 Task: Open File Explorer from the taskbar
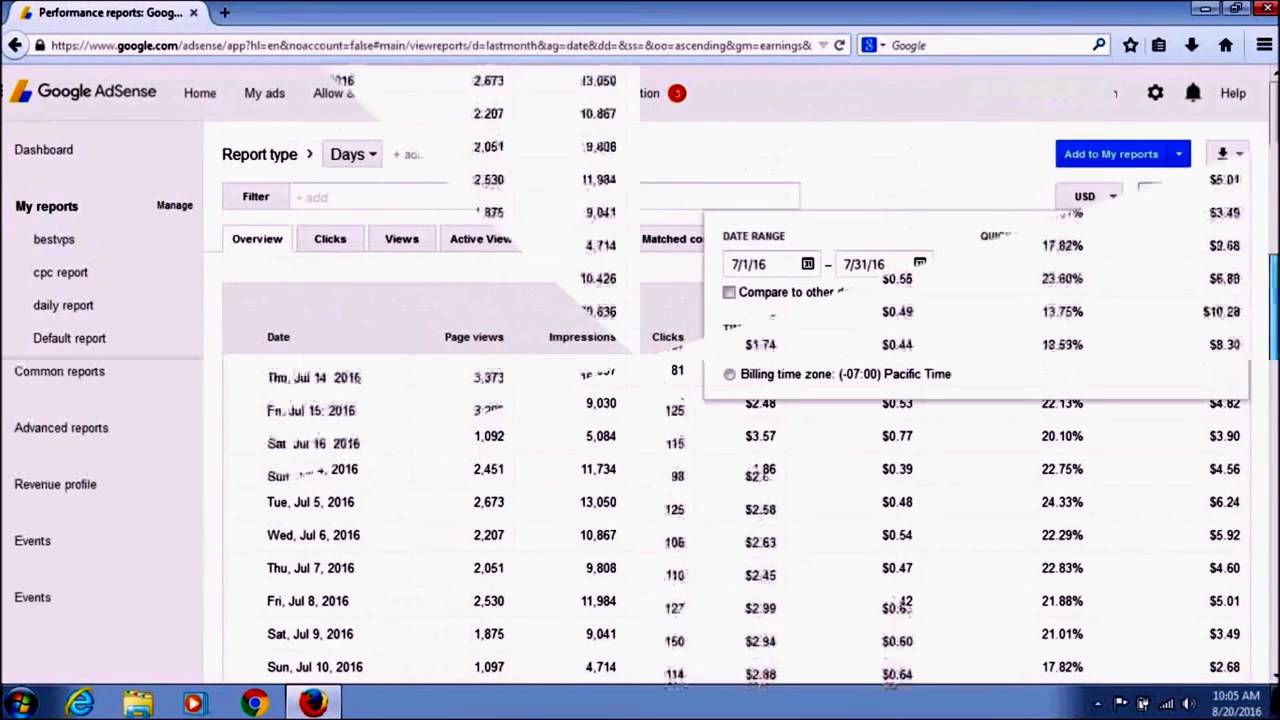click(138, 703)
